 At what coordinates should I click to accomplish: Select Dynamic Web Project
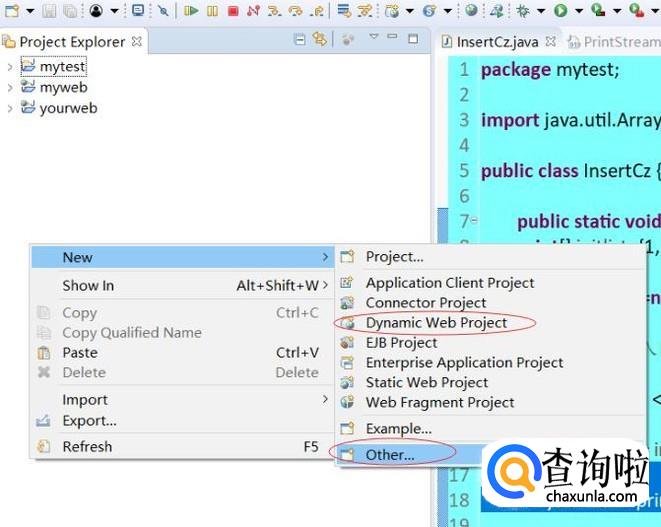pyautogui.click(x=491, y=323)
